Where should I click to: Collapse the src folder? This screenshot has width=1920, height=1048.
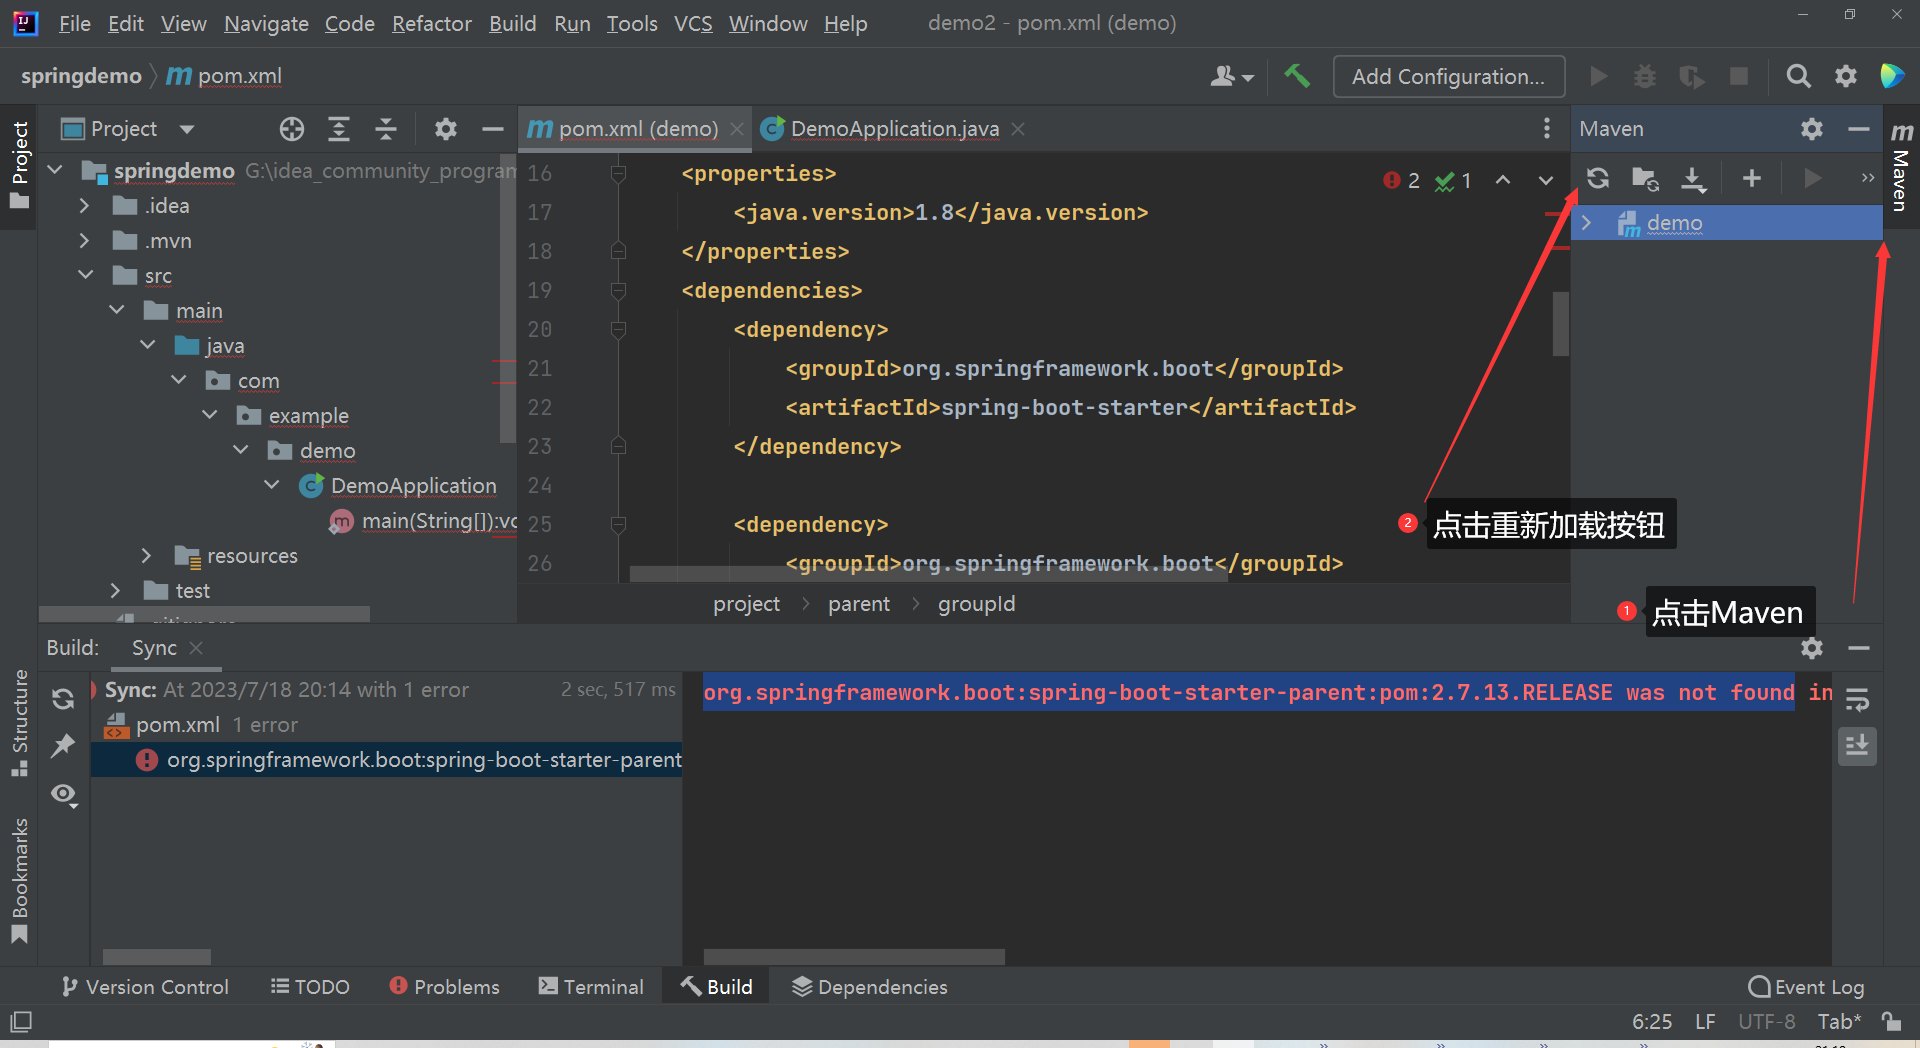click(86, 275)
